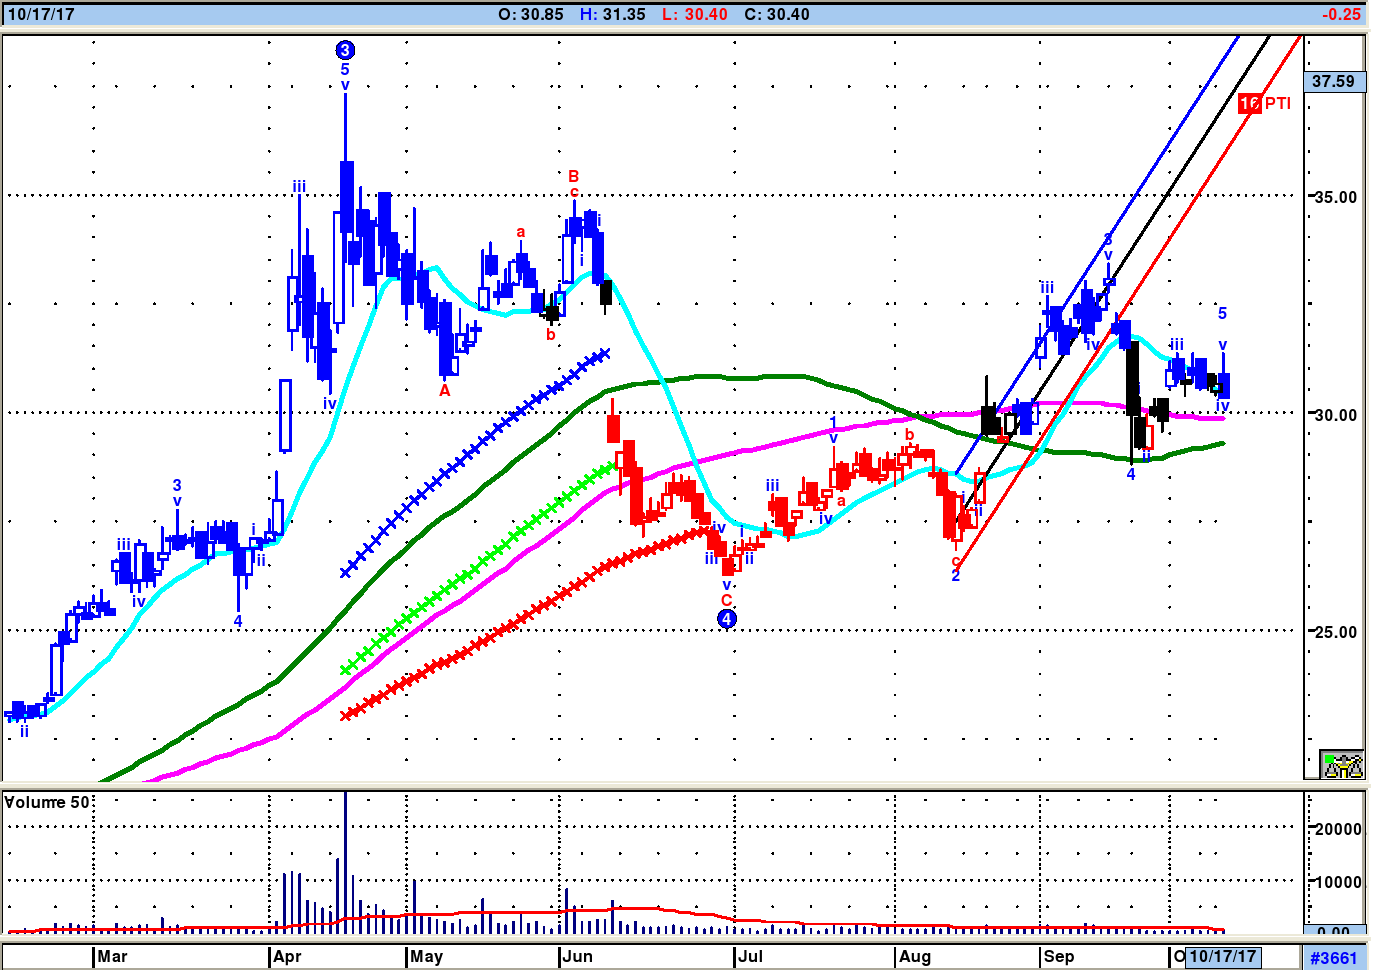This screenshot has width=1400, height=970.
Task: Click the blue high value H: 31.35
Action: click(x=613, y=14)
